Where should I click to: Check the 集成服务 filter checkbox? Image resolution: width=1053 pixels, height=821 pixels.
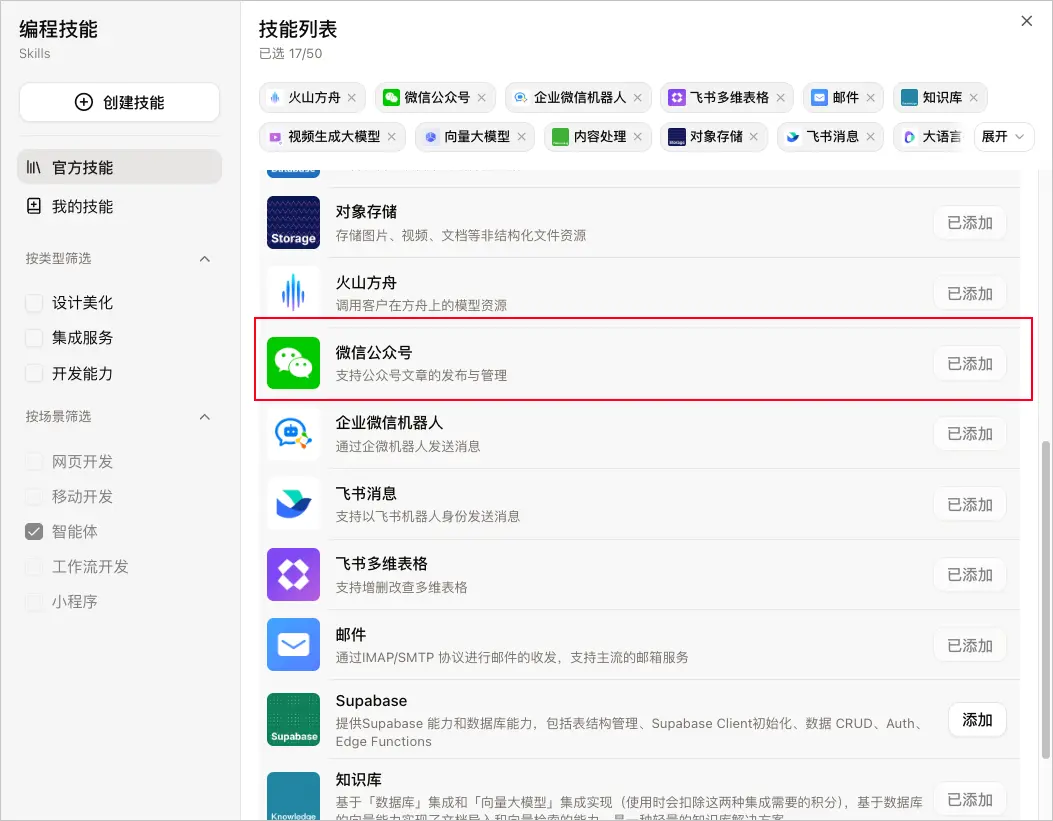(x=34, y=338)
